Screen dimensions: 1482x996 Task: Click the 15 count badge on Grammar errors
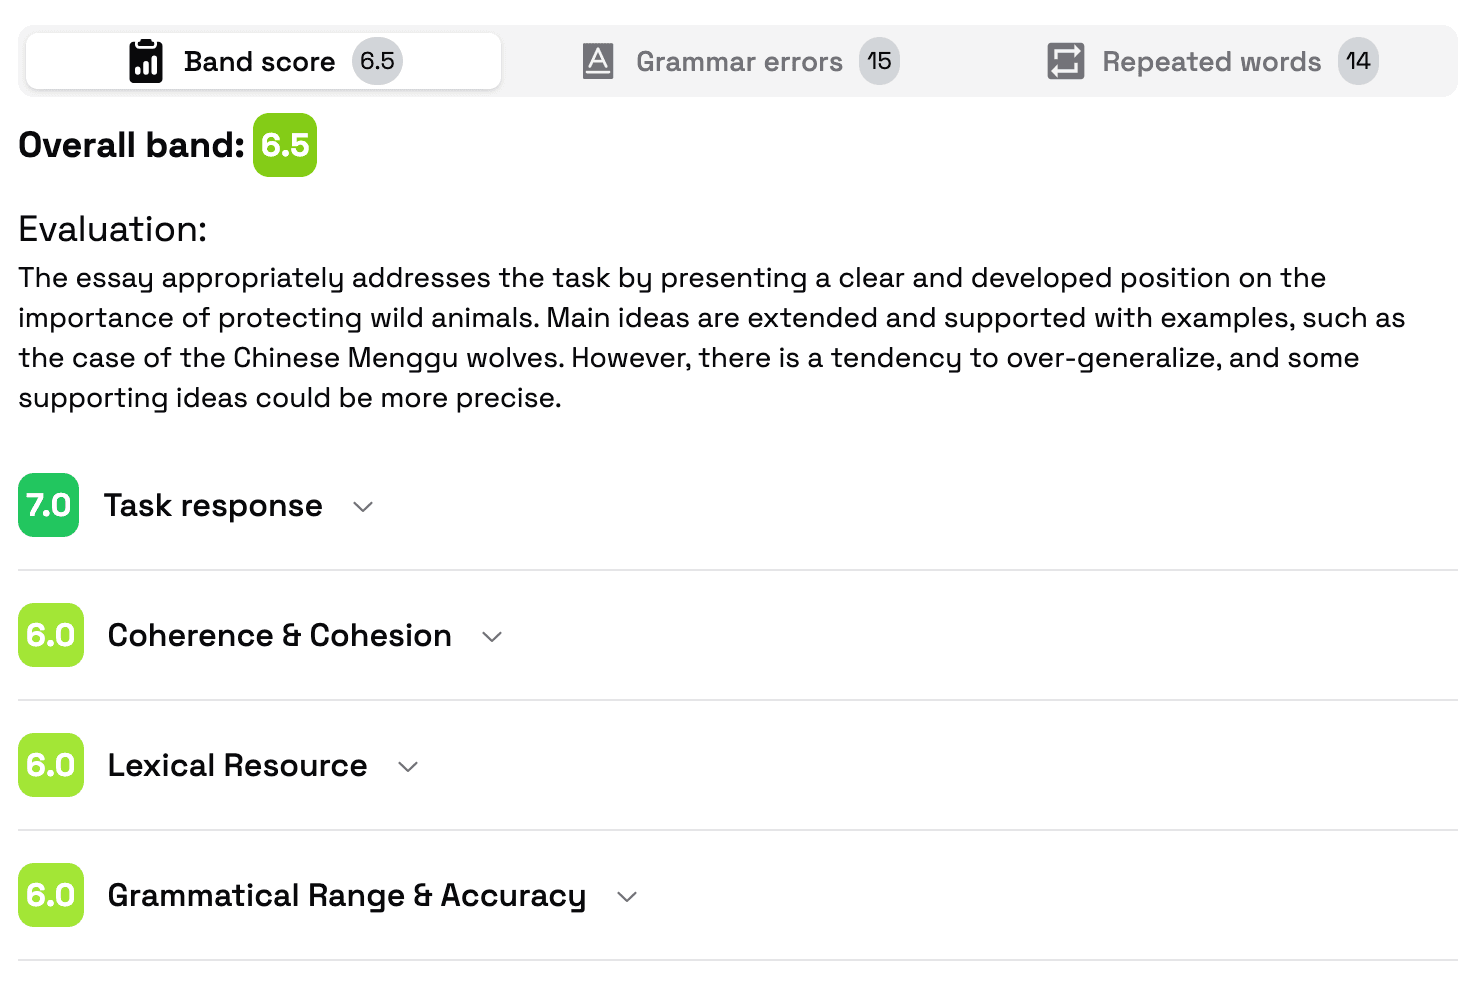[x=879, y=61]
